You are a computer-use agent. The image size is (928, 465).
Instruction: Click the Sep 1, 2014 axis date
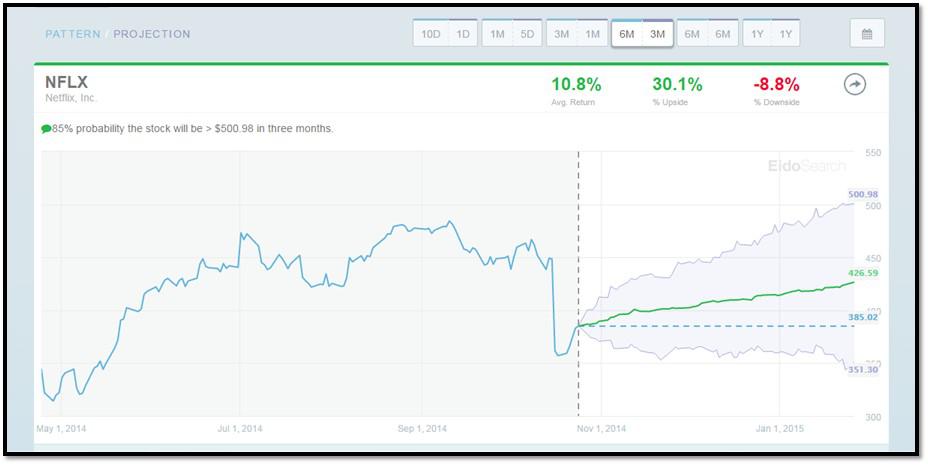pos(422,428)
